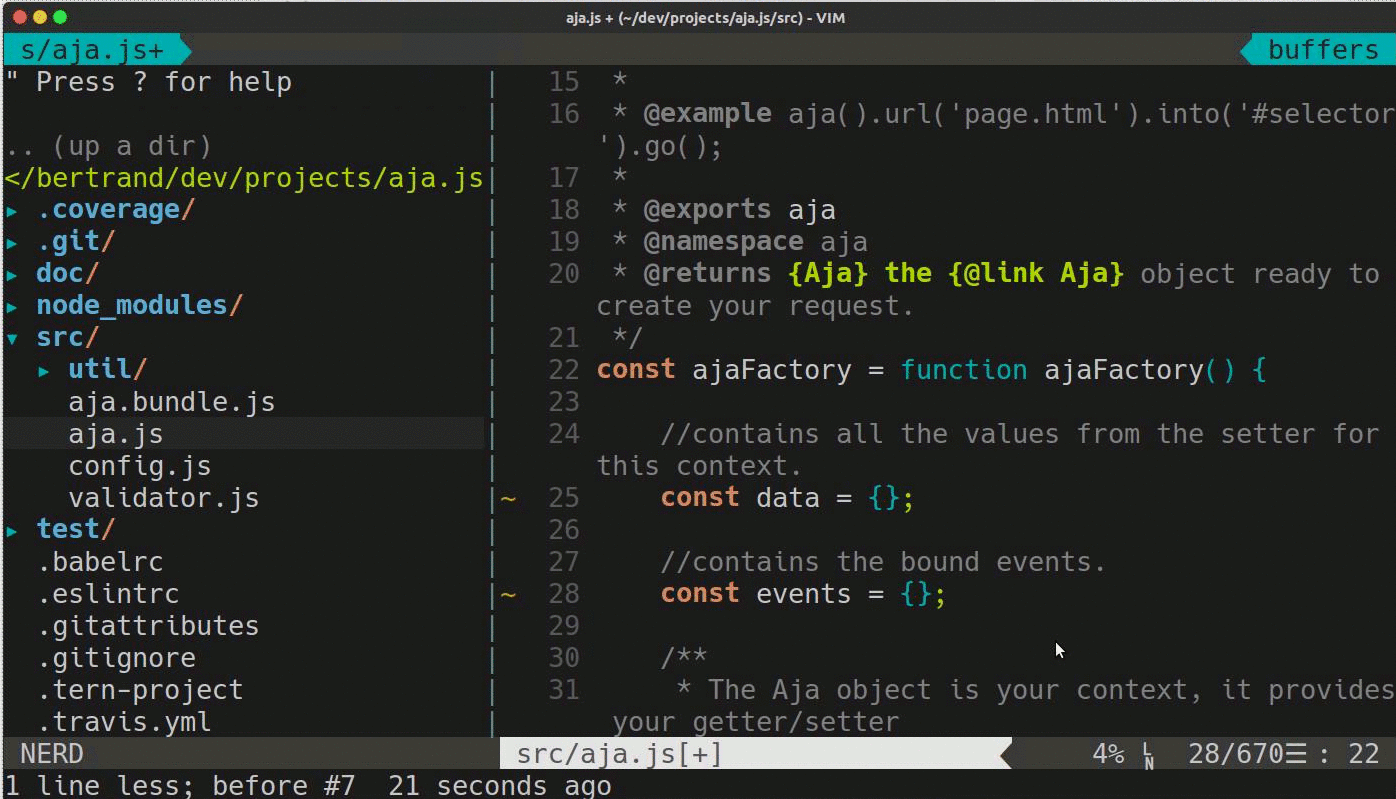
Task: Switch to the s/aja.js+ buffer tab
Action: [x=92, y=50]
